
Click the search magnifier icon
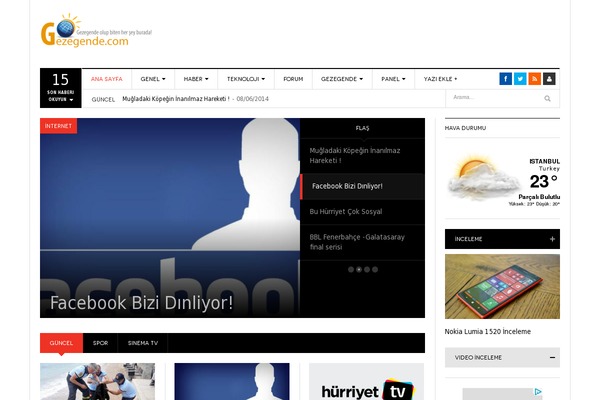click(548, 99)
